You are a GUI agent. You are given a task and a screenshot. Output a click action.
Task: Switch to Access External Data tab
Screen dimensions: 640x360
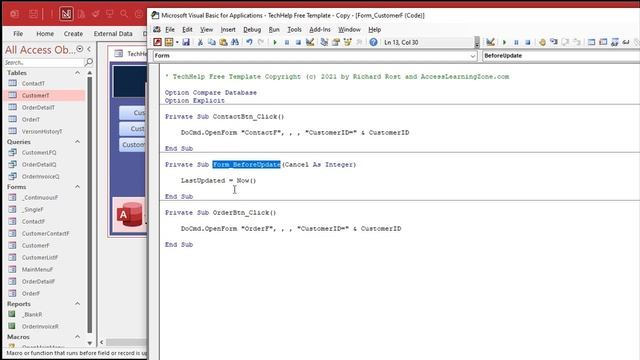click(x=113, y=33)
